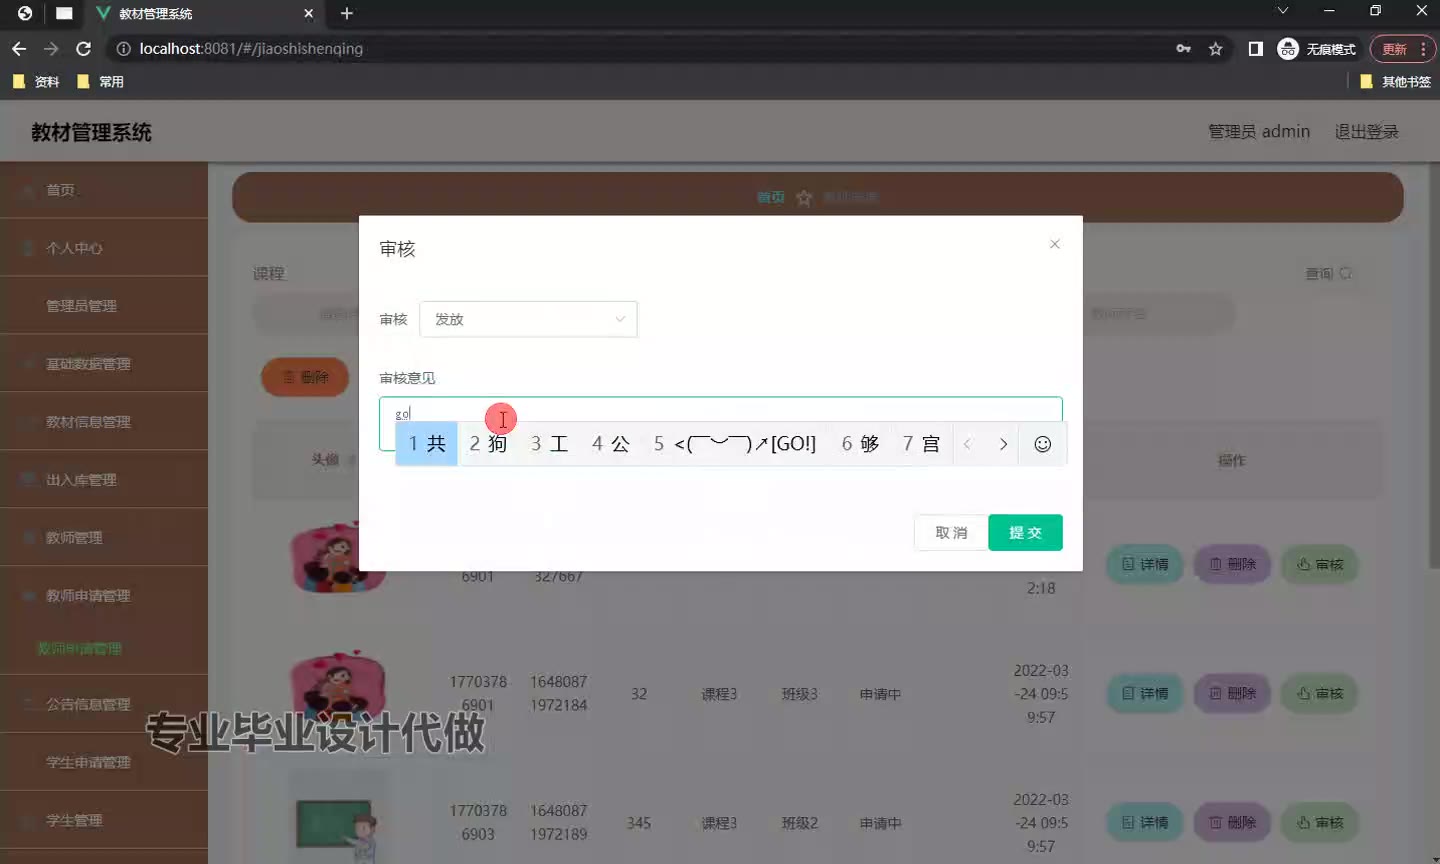1440x864 pixels.
Task: Go to previous IME candidate page
Action: [967, 444]
